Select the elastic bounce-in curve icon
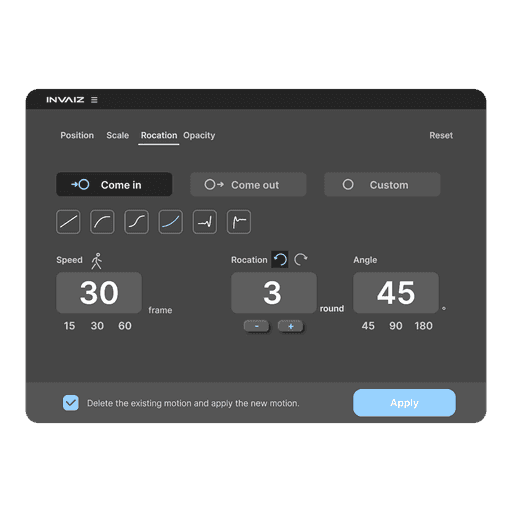Screen dimensions: 512x512 tap(205, 222)
